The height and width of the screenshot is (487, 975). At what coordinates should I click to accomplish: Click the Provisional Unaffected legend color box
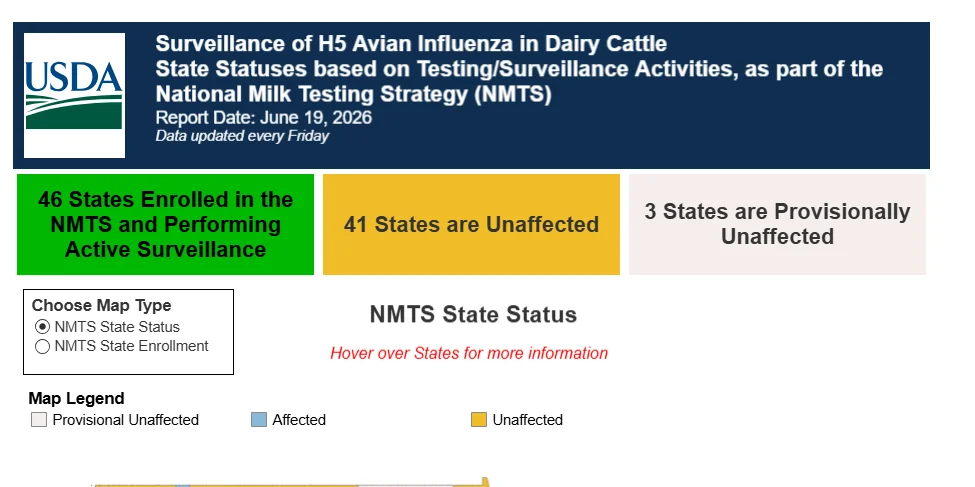pyautogui.click(x=39, y=420)
